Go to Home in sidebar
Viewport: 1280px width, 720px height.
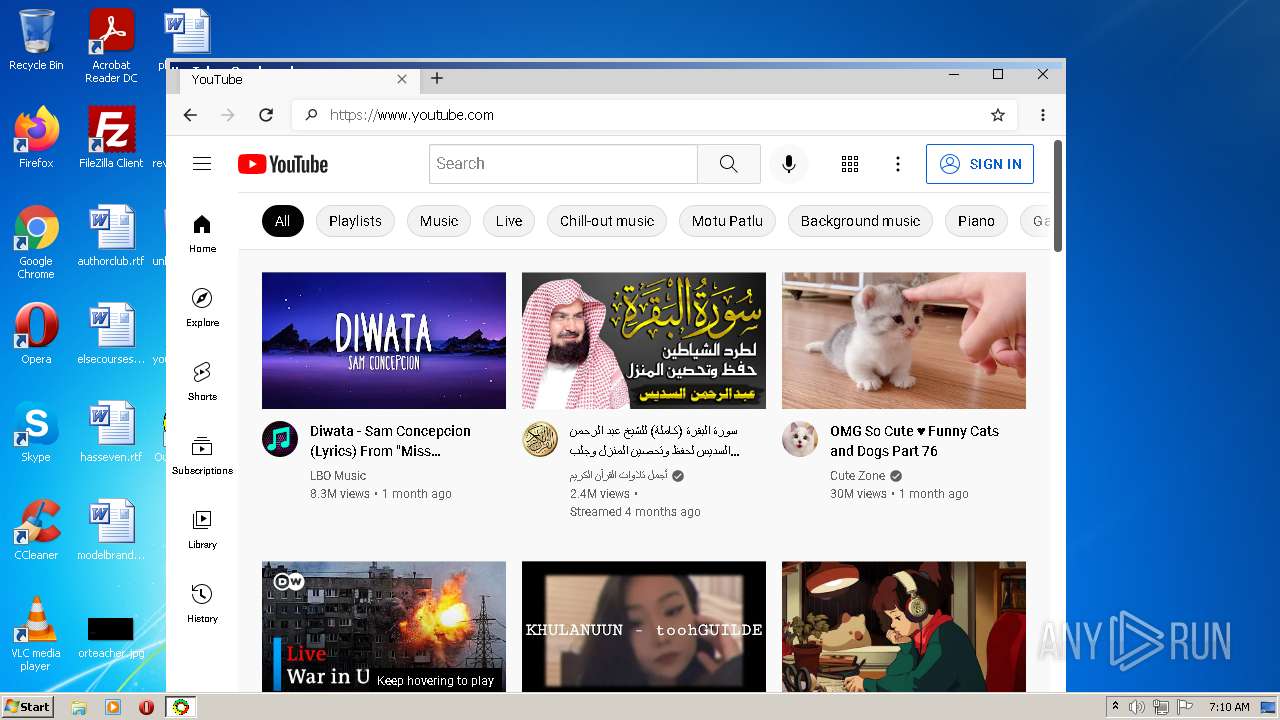tap(202, 234)
